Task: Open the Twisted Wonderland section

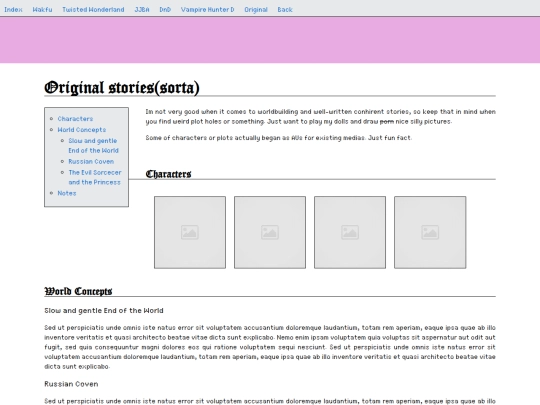Action: (x=93, y=10)
